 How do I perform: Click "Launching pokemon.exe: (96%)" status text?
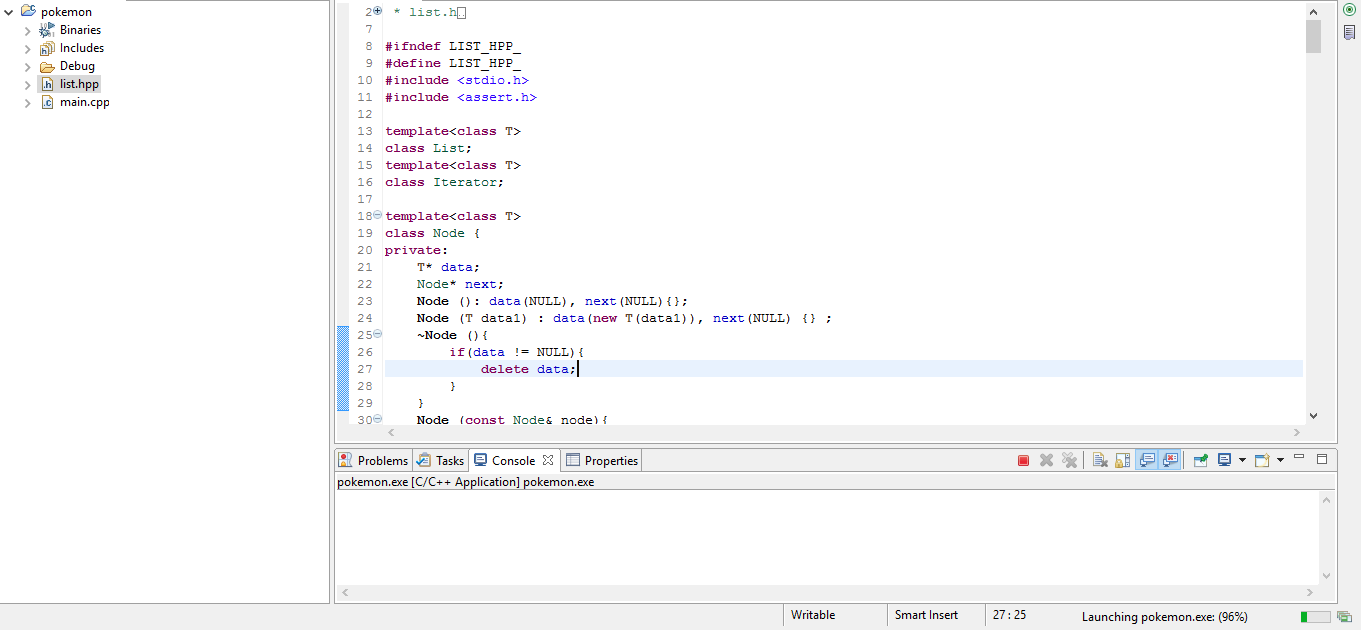(x=1165, y=617)
